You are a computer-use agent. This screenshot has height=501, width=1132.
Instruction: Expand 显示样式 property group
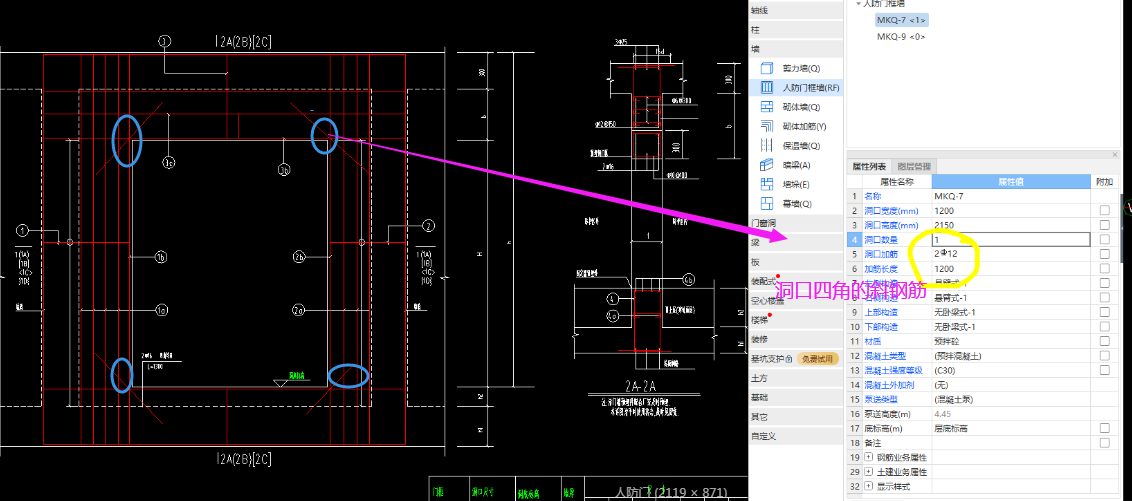pos(868,487)
